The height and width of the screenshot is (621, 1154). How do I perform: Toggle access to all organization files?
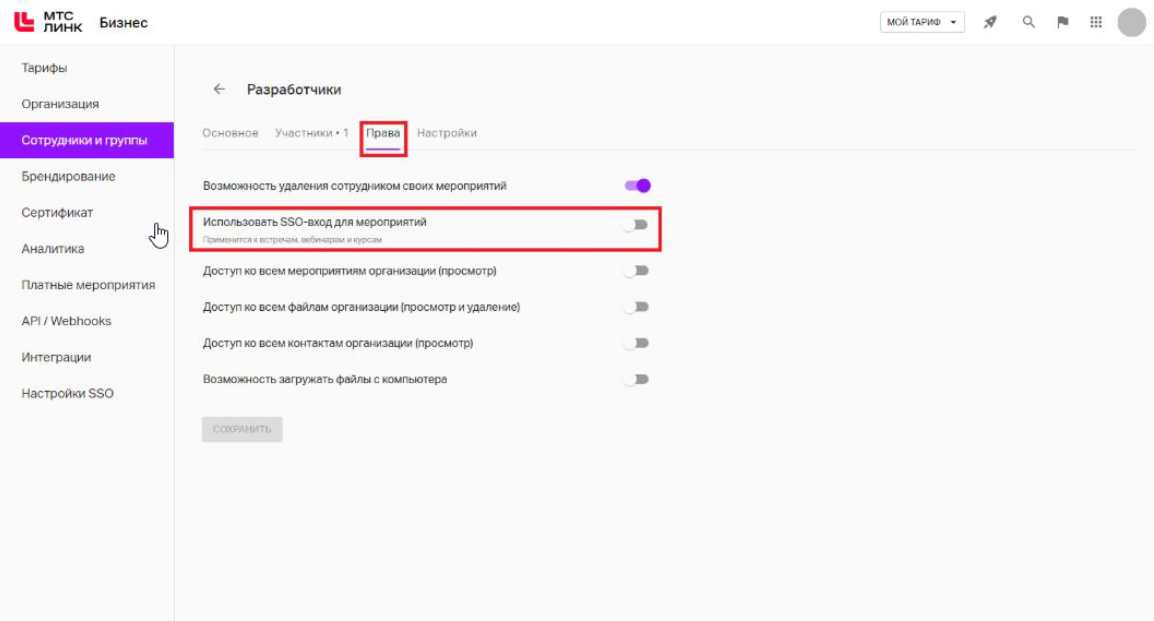[636, 307]
